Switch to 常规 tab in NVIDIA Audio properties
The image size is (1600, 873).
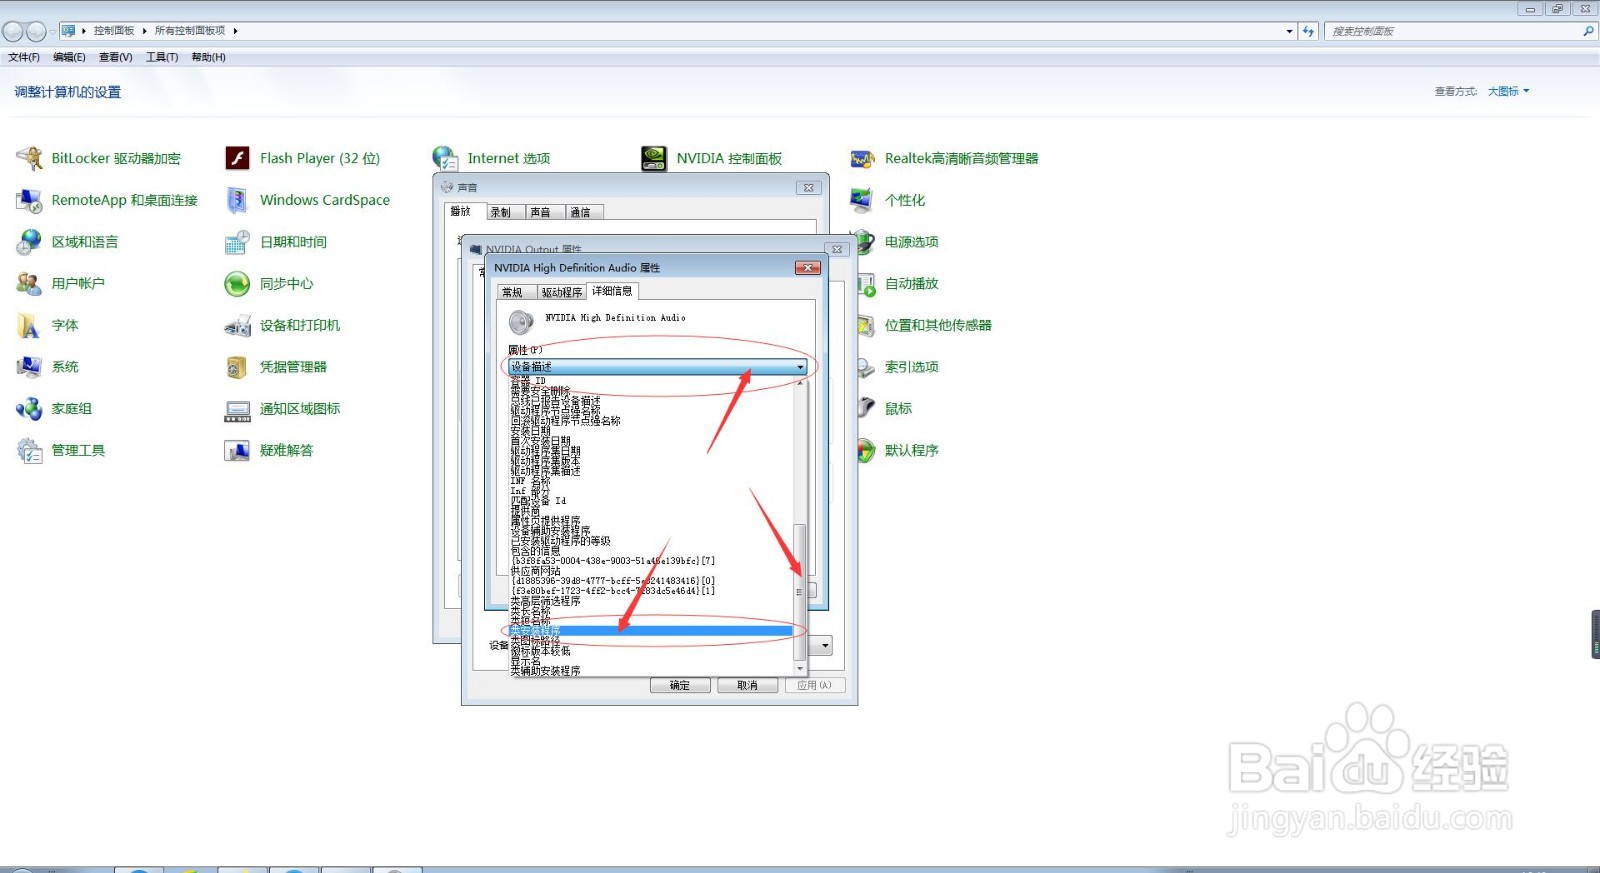click(516, 292)
